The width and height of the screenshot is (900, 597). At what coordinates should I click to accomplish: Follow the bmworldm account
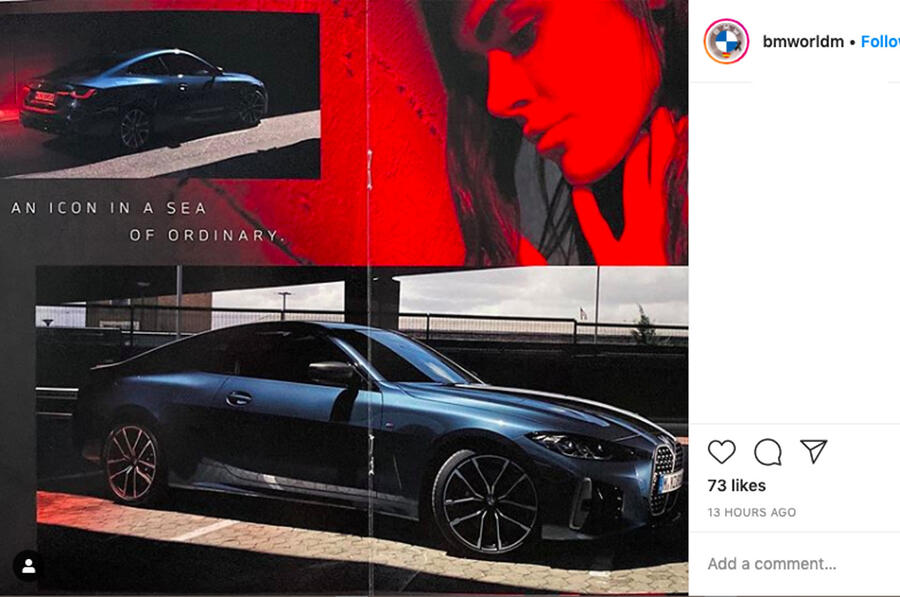880,42
